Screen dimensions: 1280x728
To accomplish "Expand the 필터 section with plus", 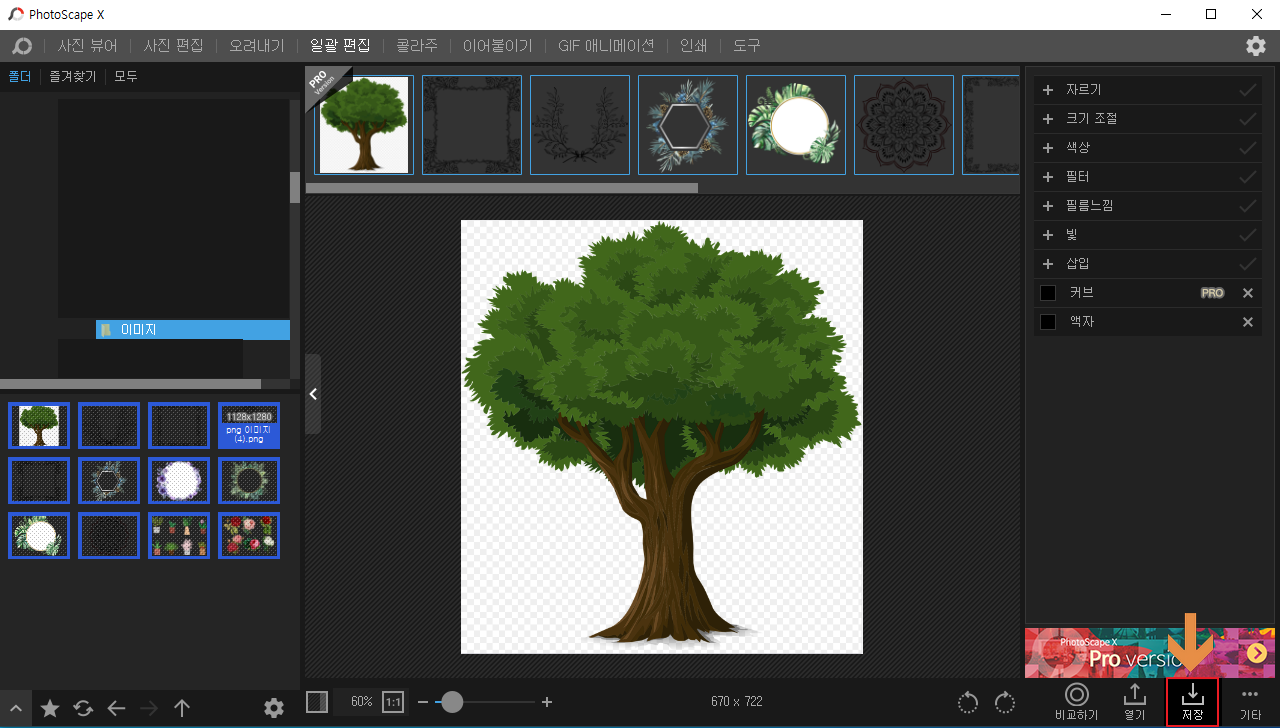I will [1048, 177].
